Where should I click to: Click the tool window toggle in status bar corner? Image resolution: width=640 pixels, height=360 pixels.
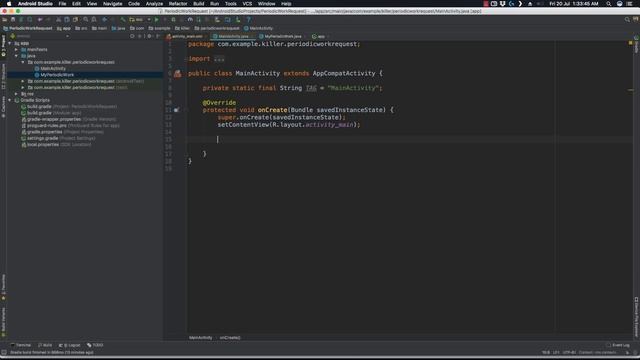[x=4, y=353]
